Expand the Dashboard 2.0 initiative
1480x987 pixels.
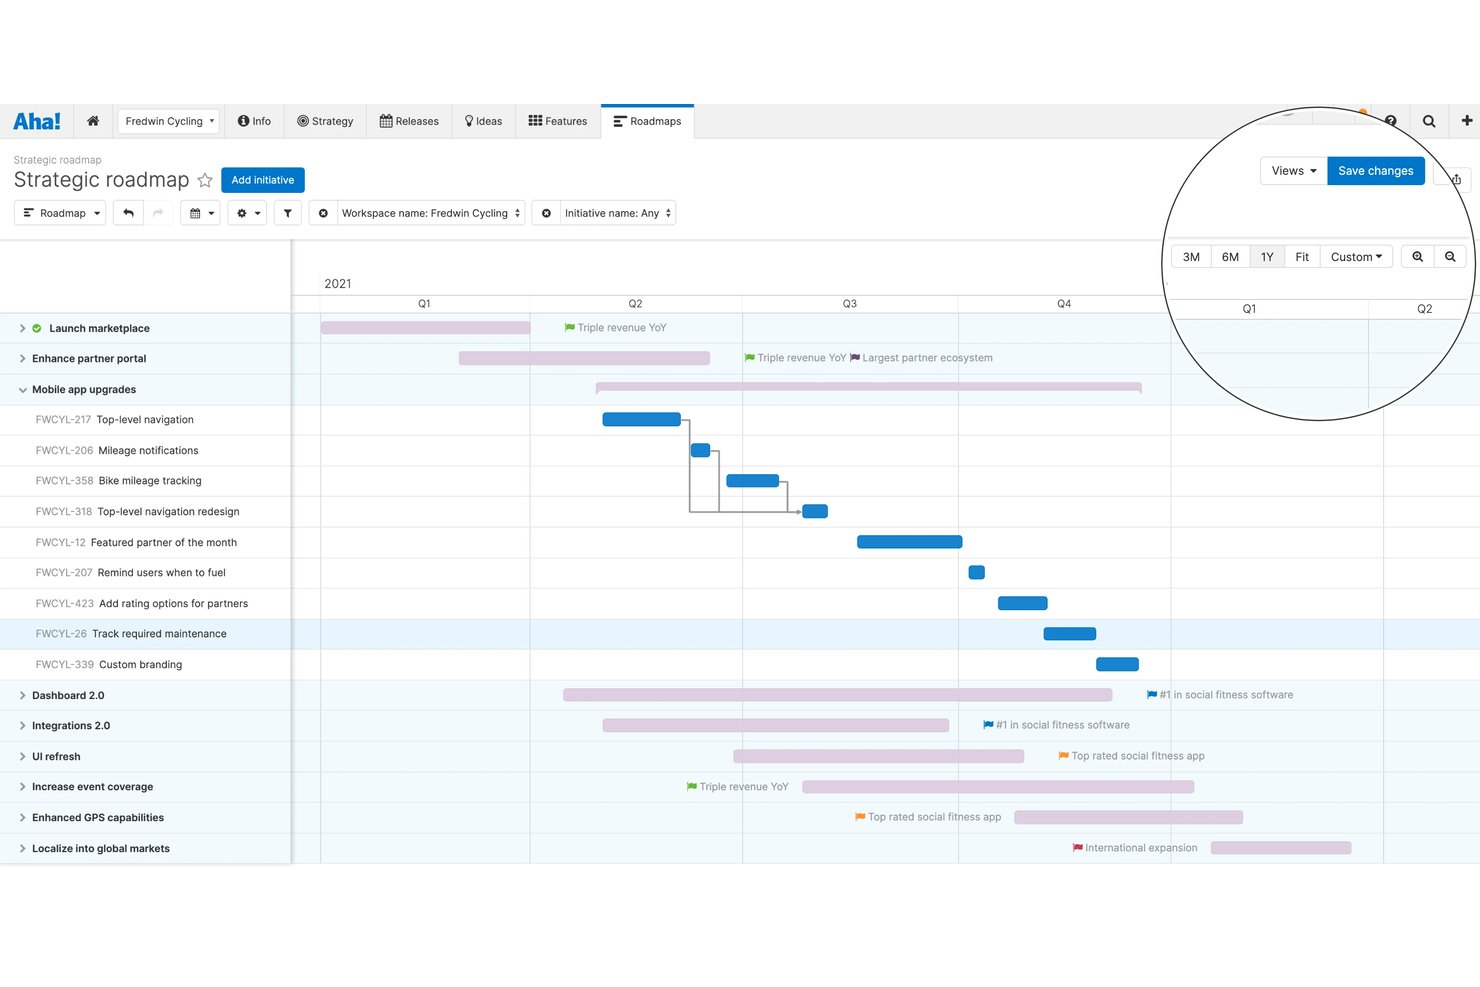pos(22,695)
